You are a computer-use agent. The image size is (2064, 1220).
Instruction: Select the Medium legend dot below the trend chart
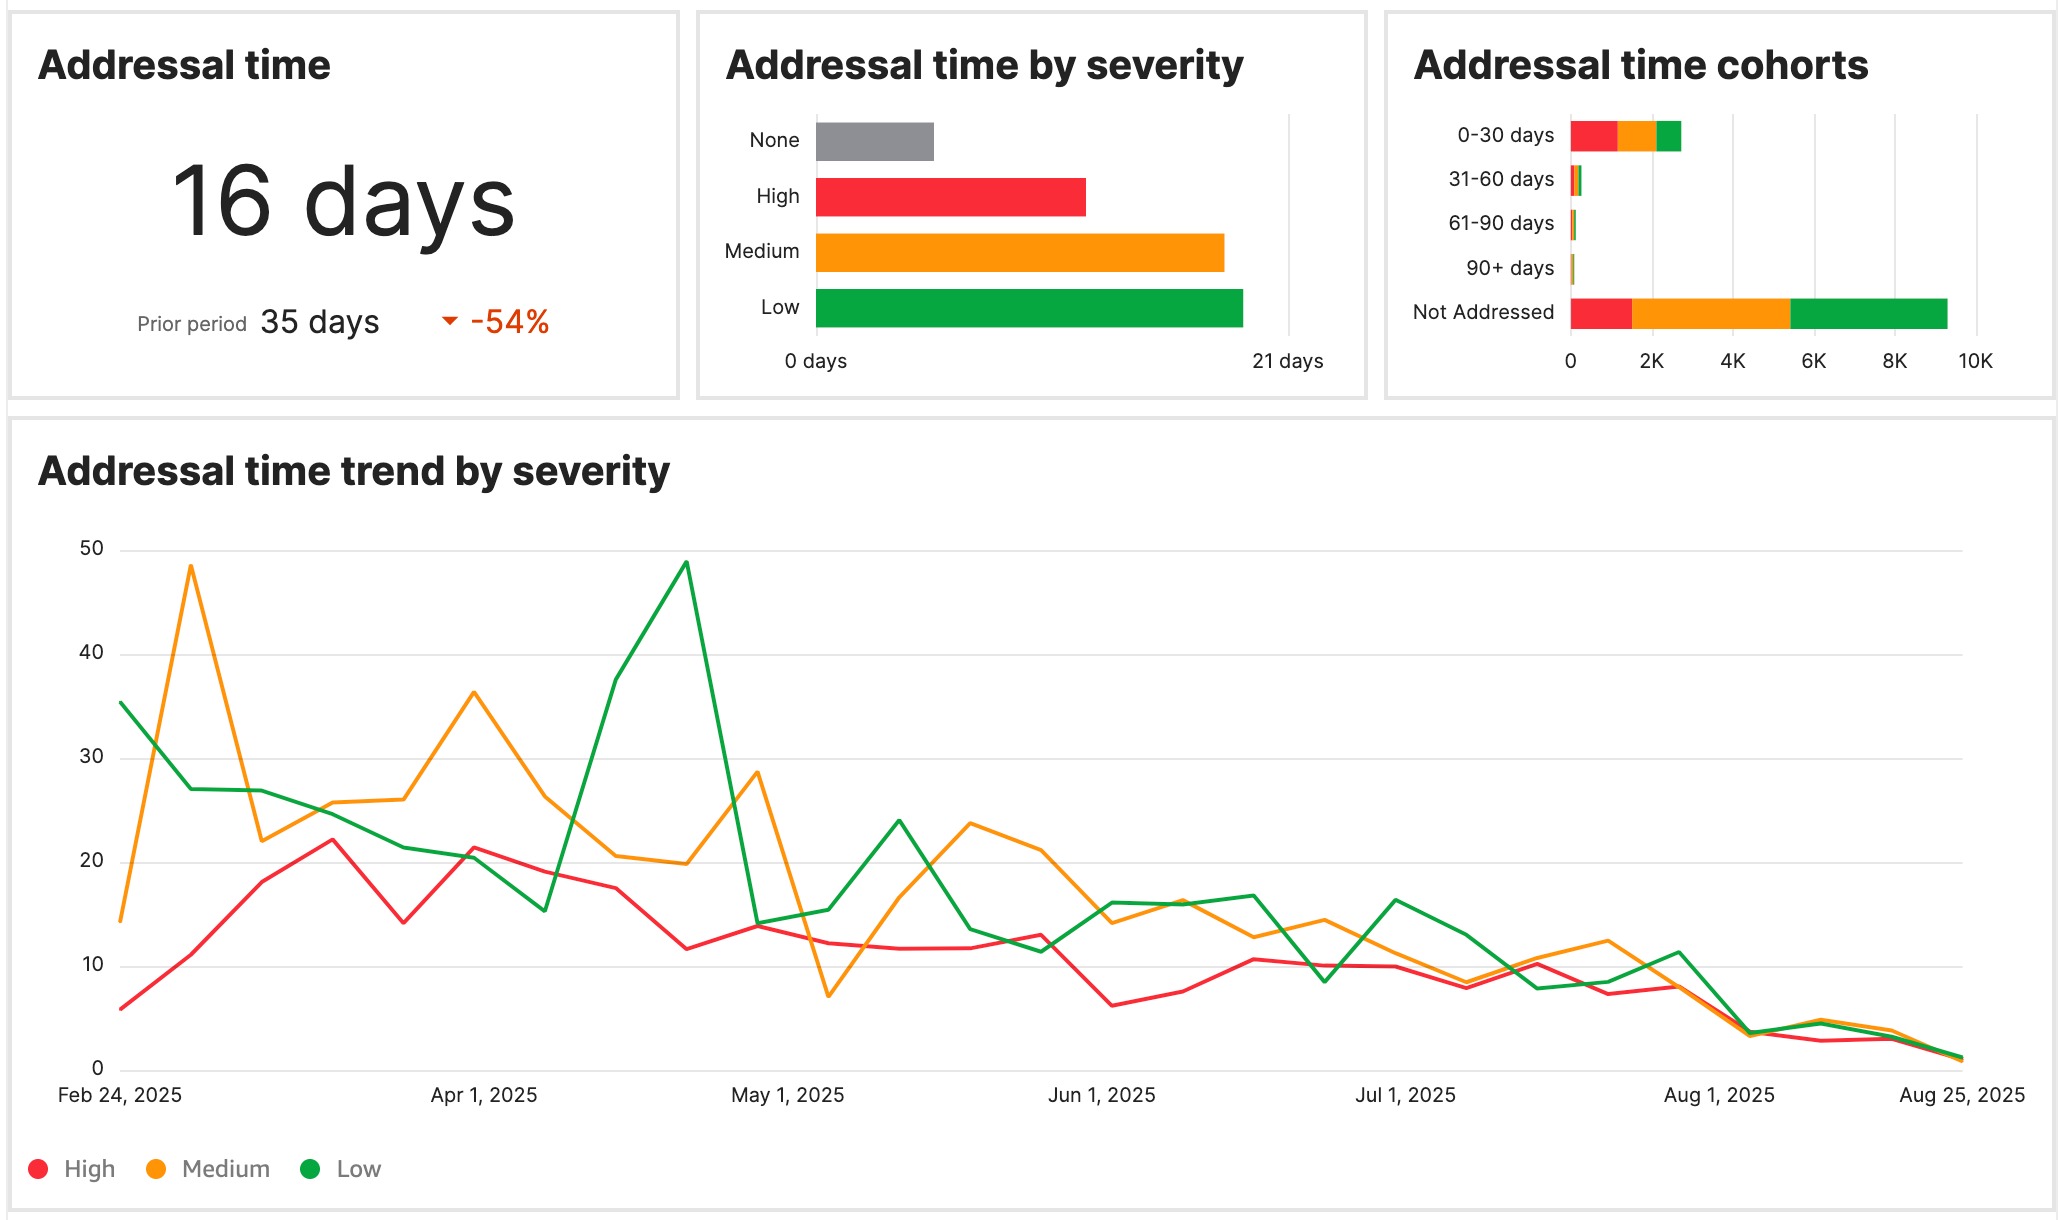click(x=155, y=1168)
